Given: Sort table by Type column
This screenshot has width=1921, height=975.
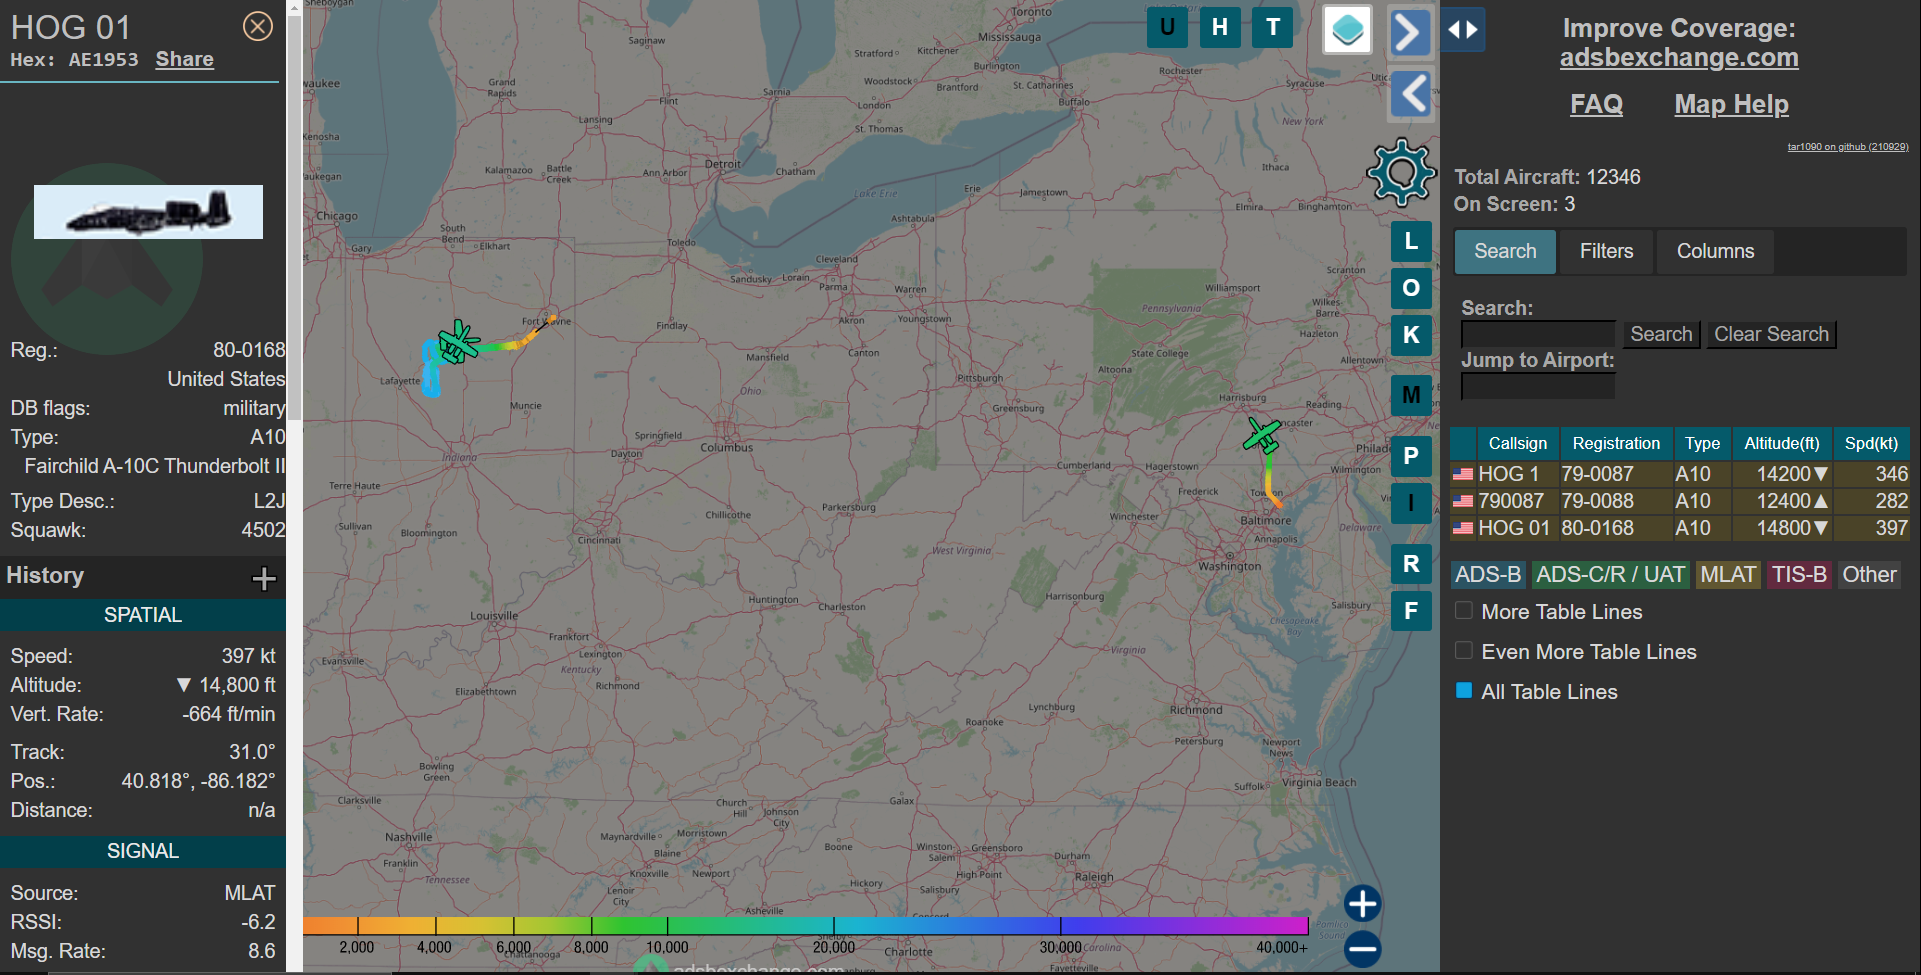Looking at the screenshot, I should pos(1702,443).
